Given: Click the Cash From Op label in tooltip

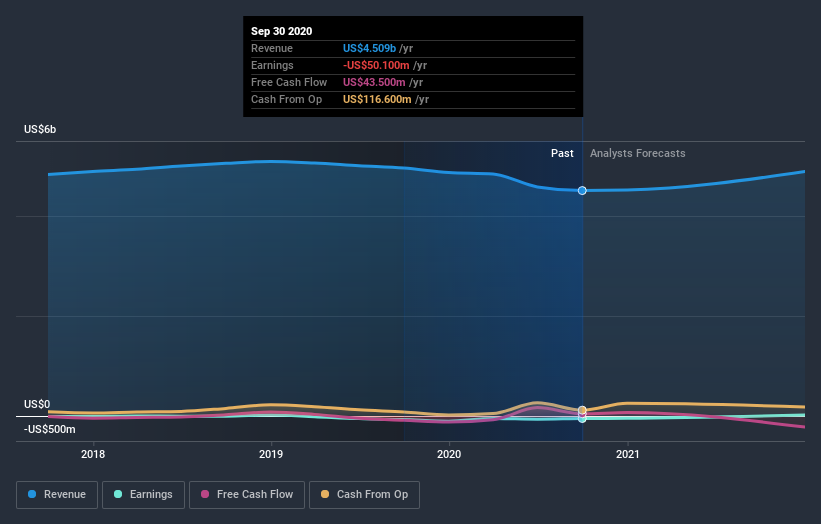Looking at the screenshot, I should click(x=286, y=99).
